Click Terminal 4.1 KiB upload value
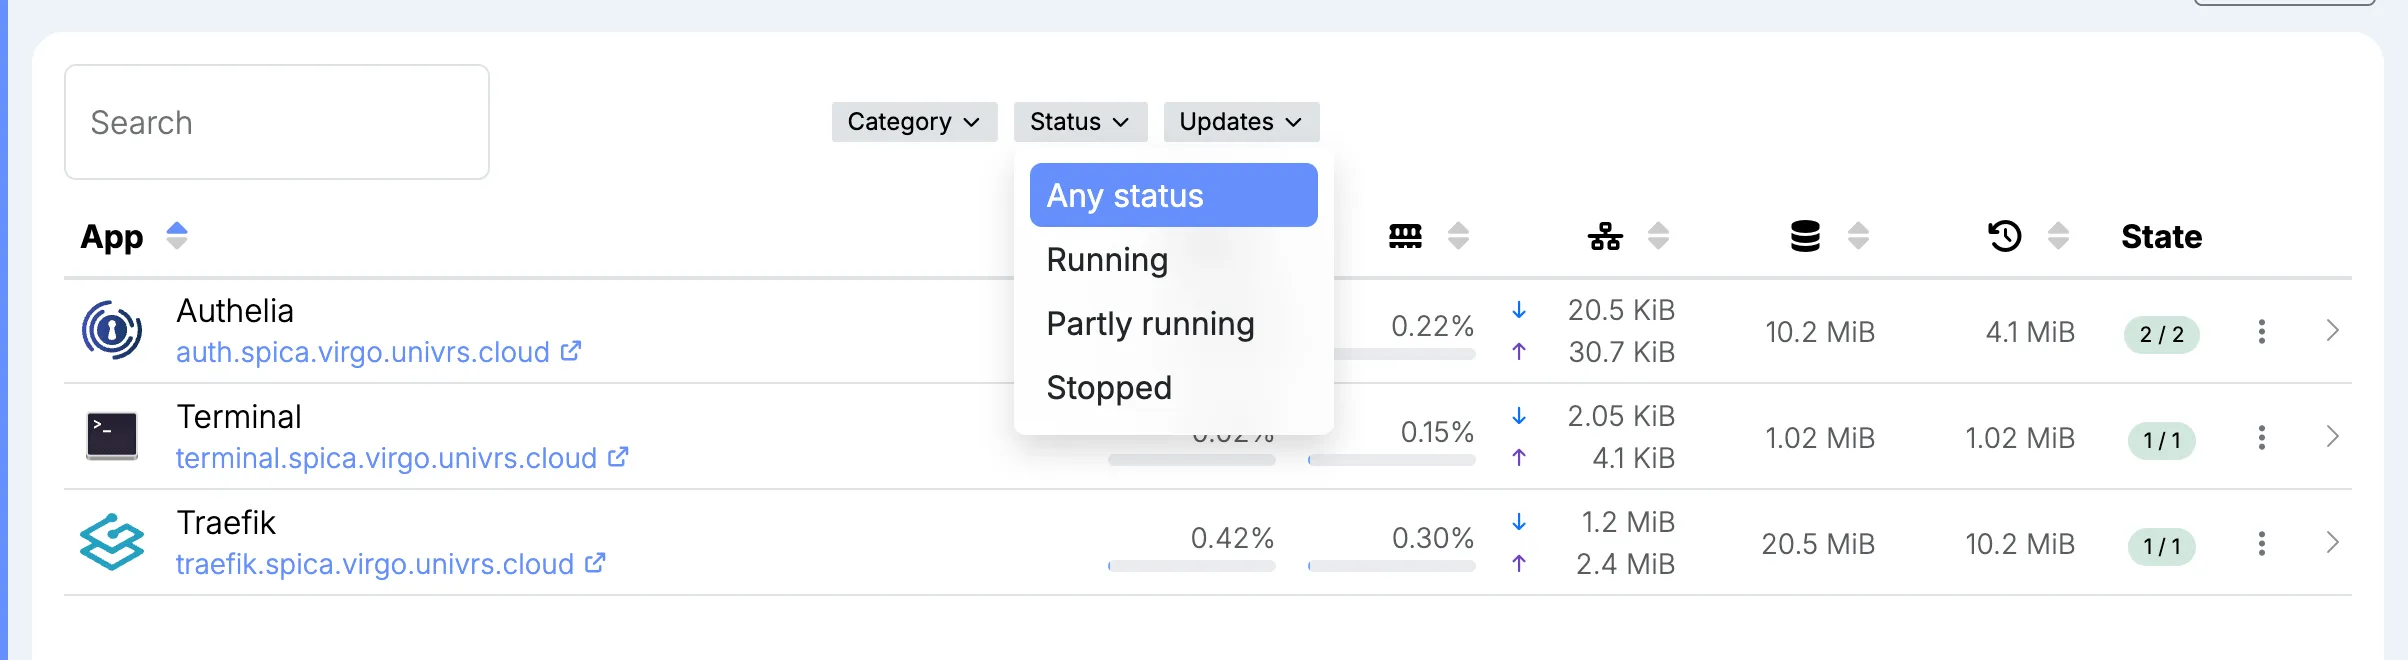Screen dimensions: 2408x660 1634,458
